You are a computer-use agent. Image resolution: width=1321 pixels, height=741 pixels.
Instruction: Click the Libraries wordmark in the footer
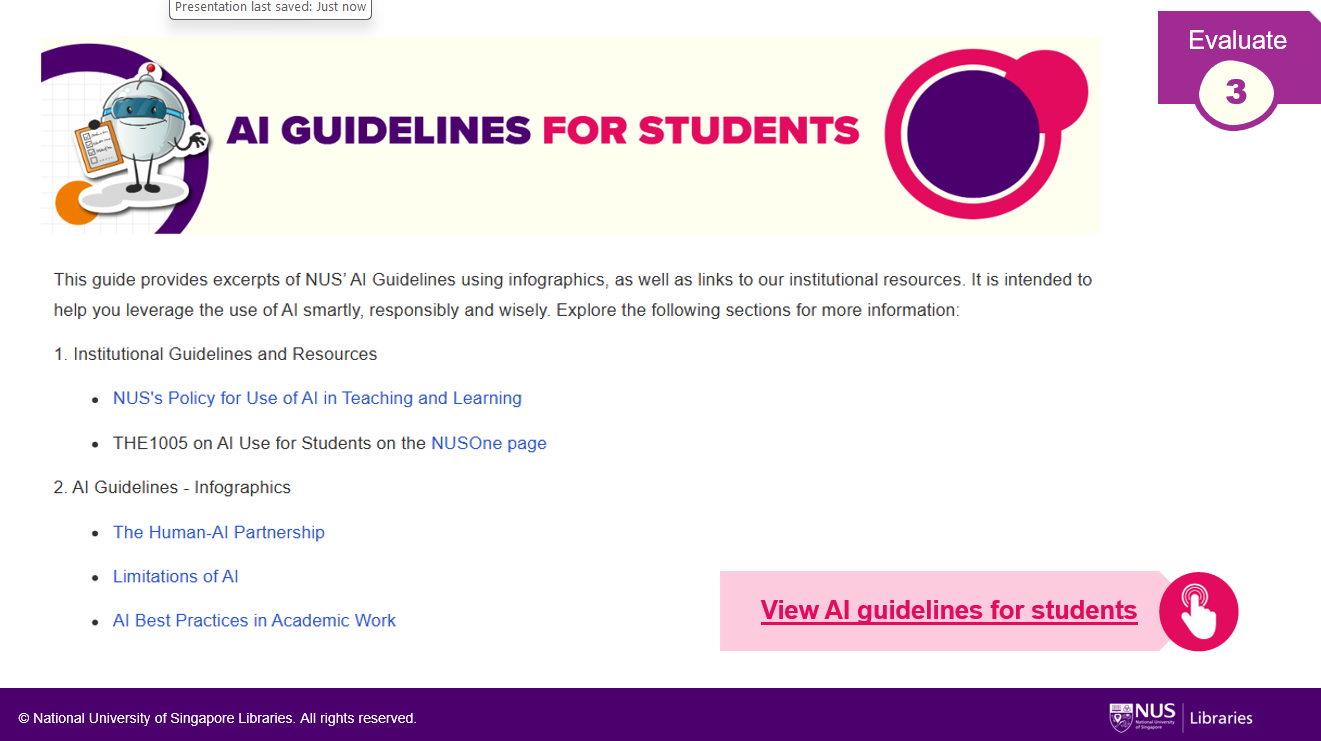click(x=1221, y=717)
